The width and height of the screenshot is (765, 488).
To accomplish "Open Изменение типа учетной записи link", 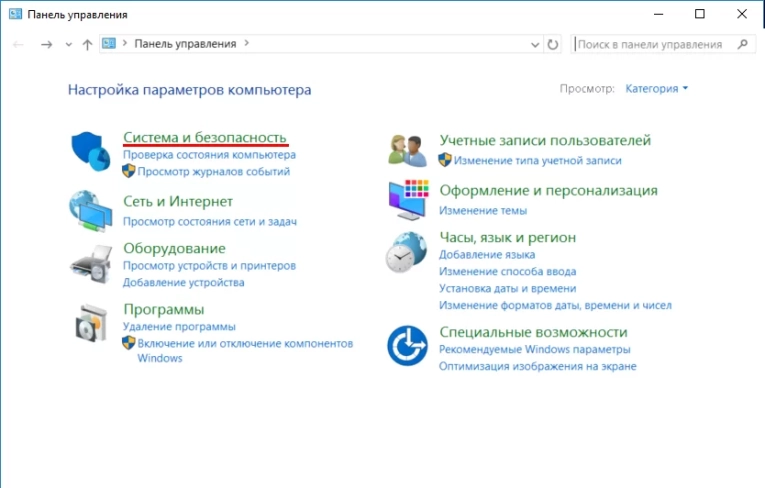I will pos(538,161).
